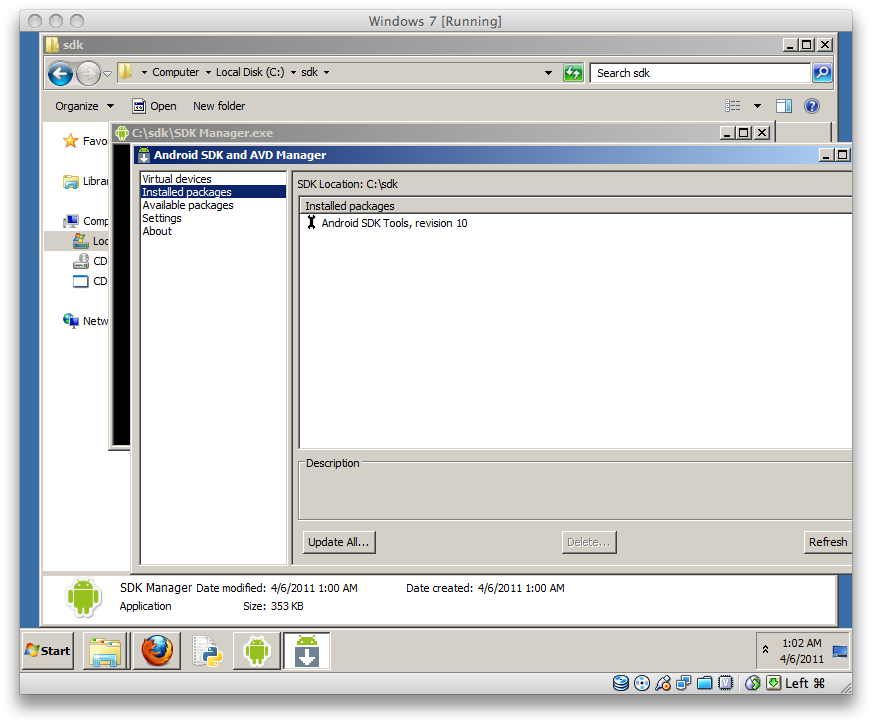Click the VirtualBox network status icon
Screen dimensions: 872x724
[683, 683]
